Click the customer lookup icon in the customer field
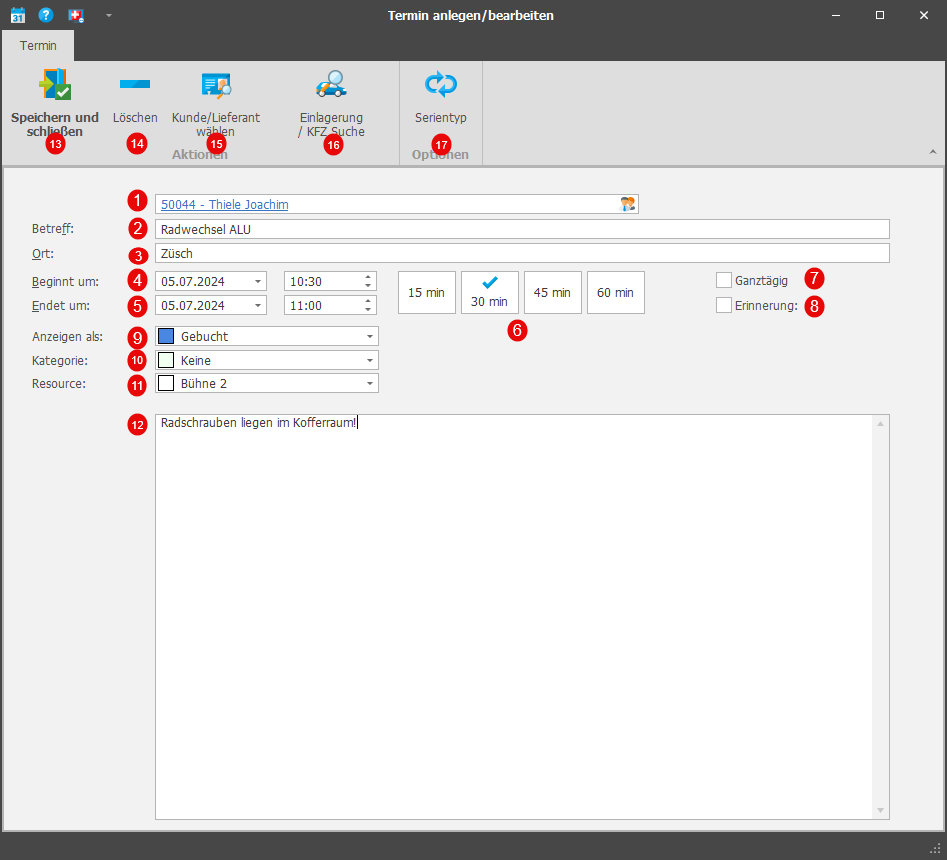The image size is (947, 860). (x=628, y=204)
